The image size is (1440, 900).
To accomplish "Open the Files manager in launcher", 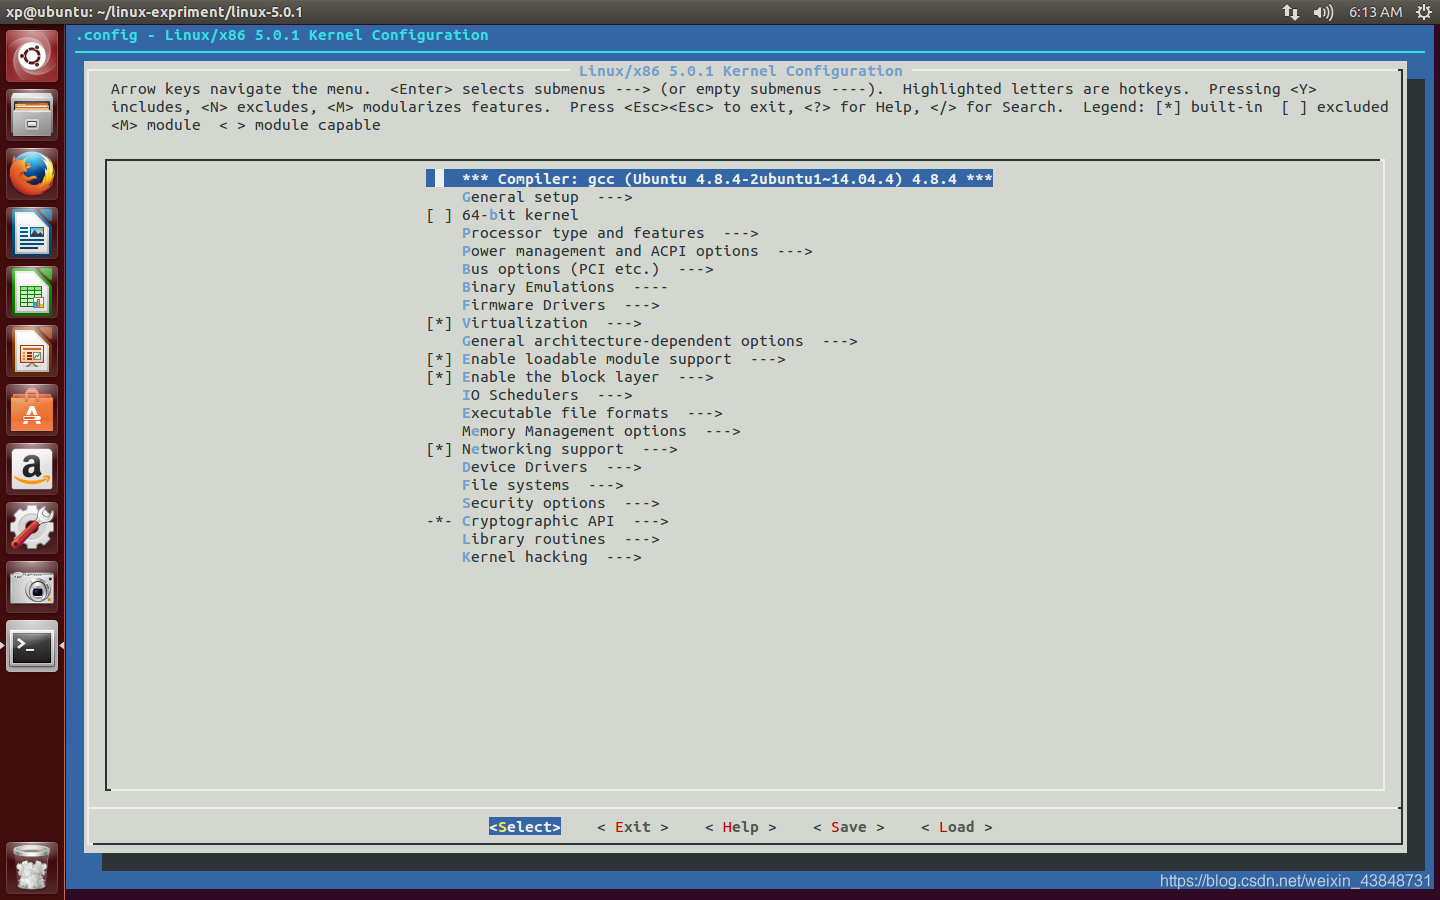I will point(32,115).
